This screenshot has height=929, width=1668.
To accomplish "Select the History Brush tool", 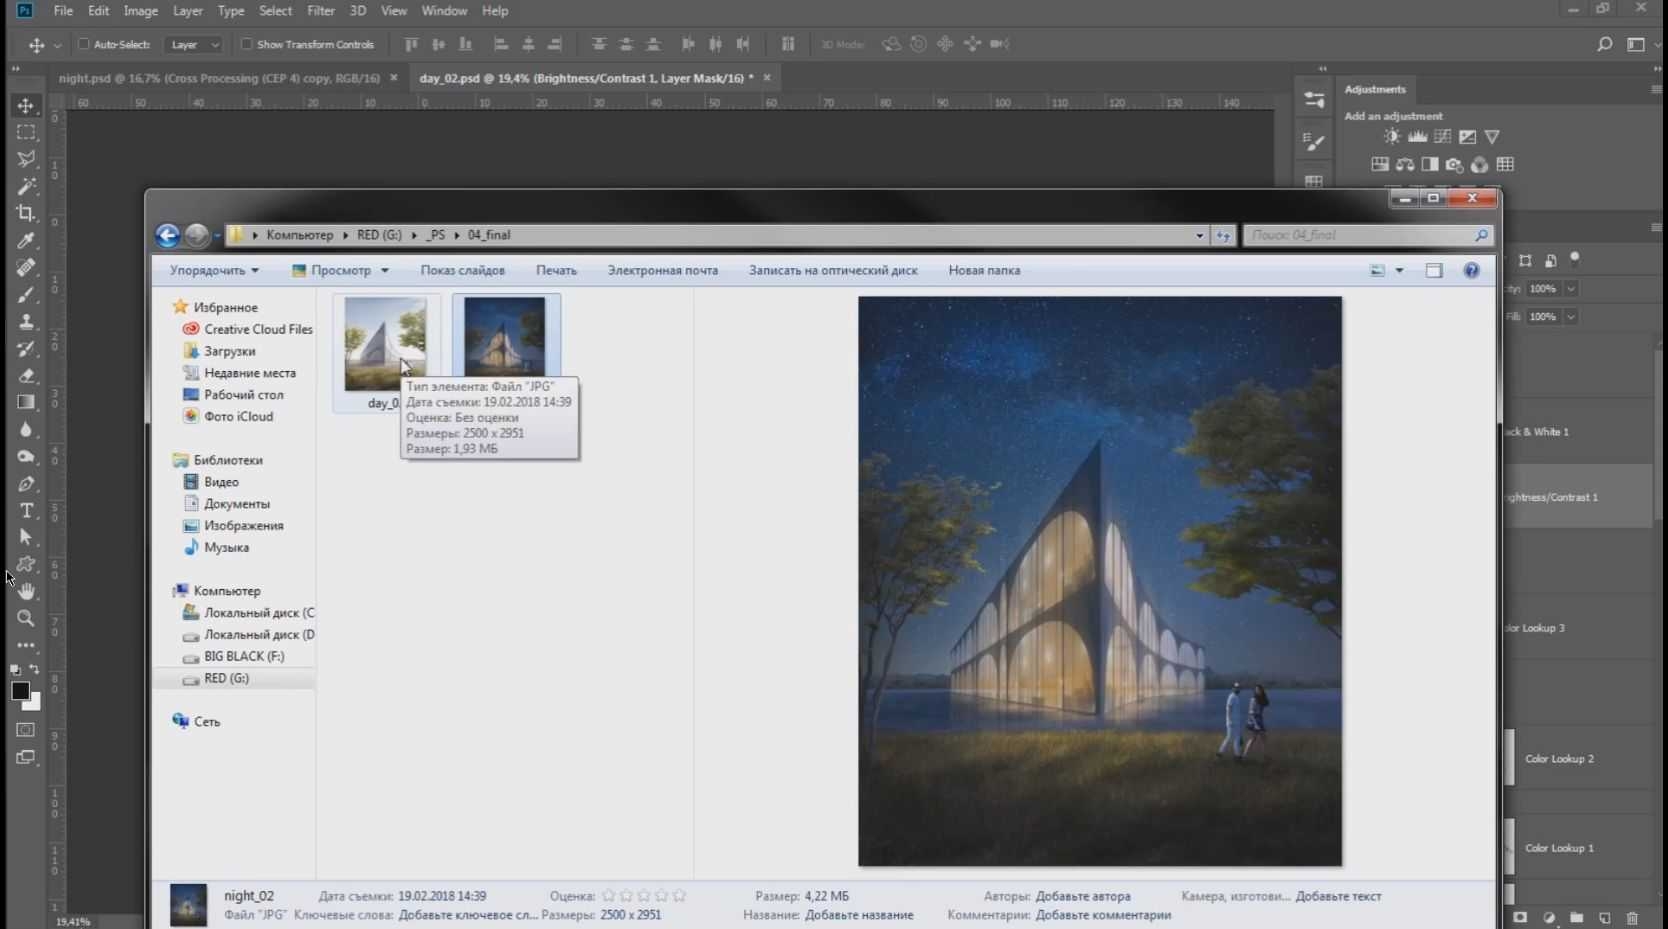I will point(26,348).
